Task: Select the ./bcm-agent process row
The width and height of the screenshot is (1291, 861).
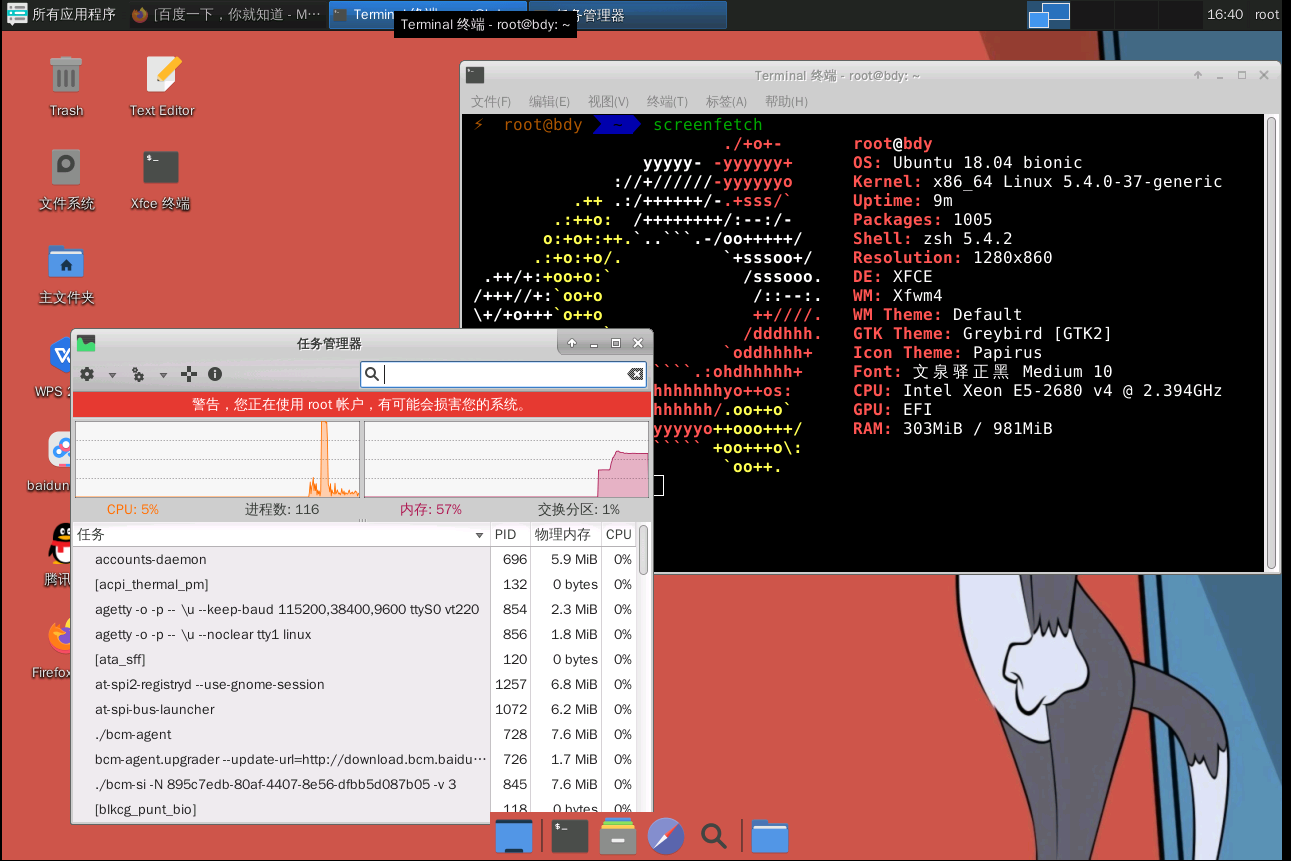Action: point(354,734)
